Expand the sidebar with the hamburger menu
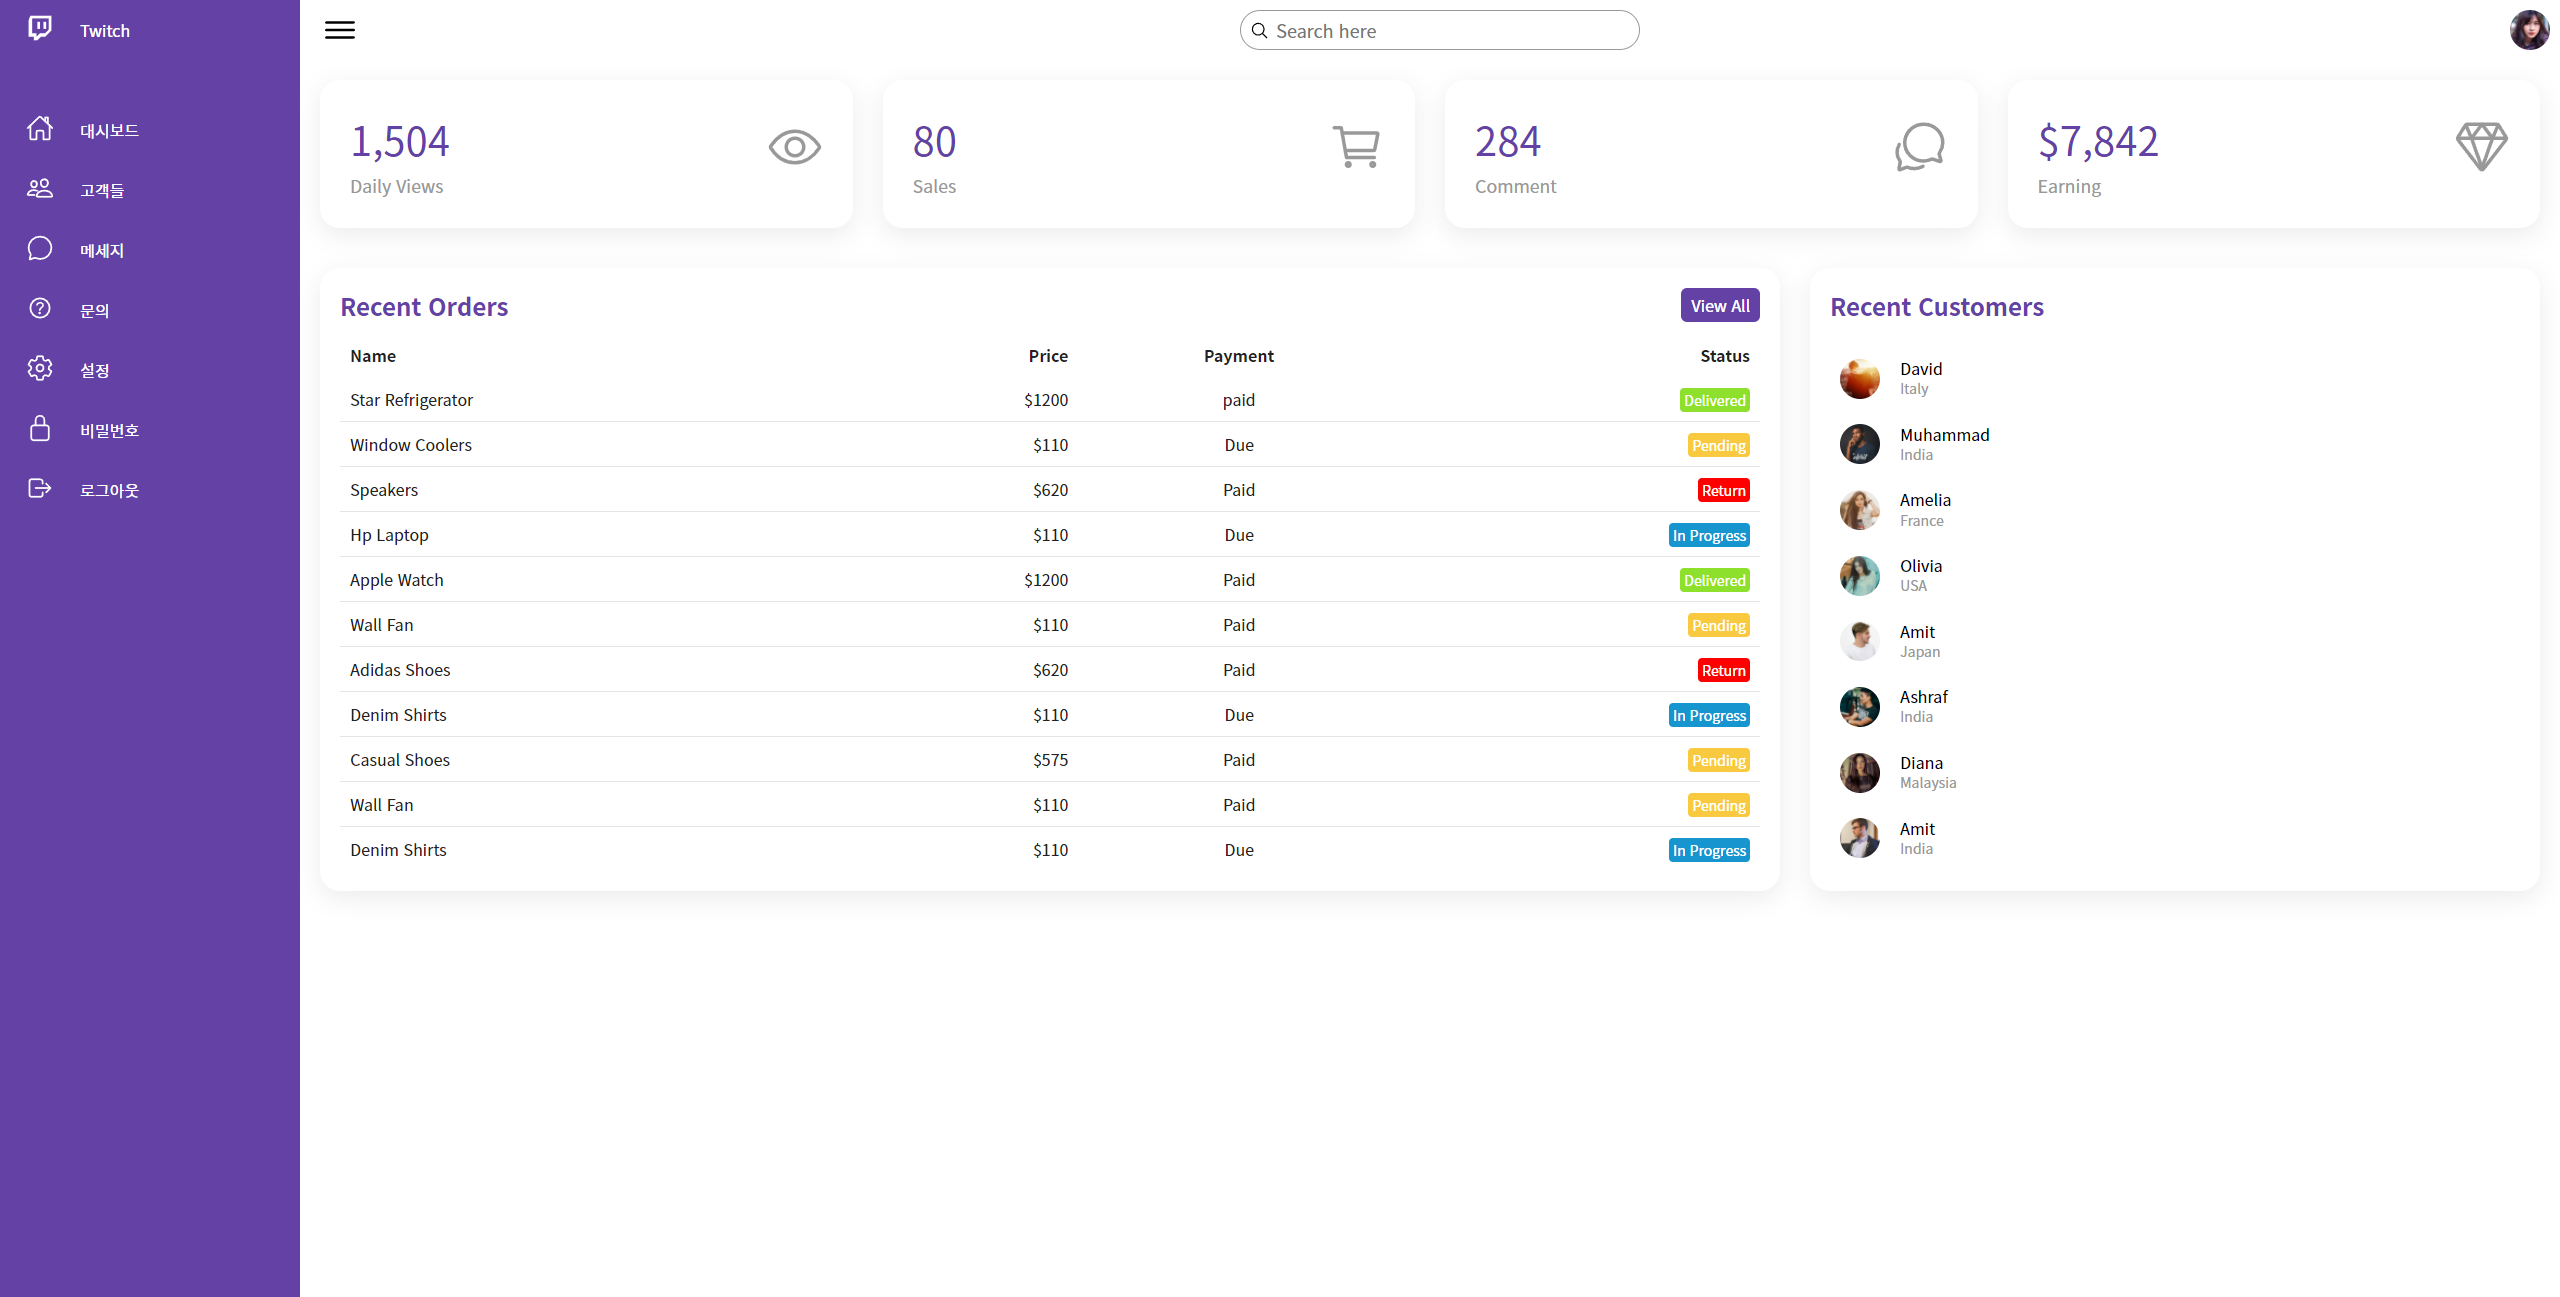Viewport: 2560px width, 1297px height. coord(339,30)
